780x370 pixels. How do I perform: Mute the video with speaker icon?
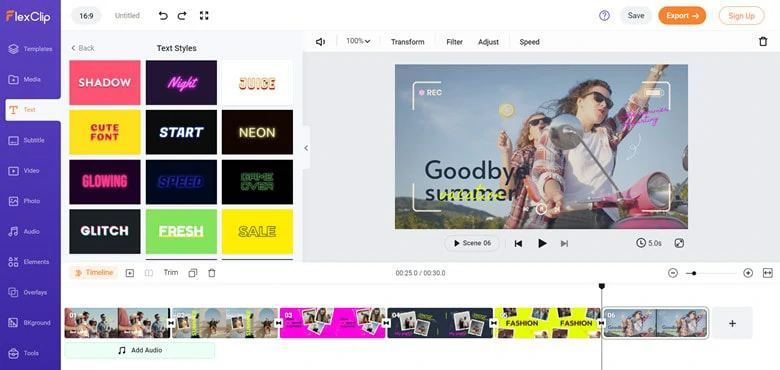pos(320,42)
